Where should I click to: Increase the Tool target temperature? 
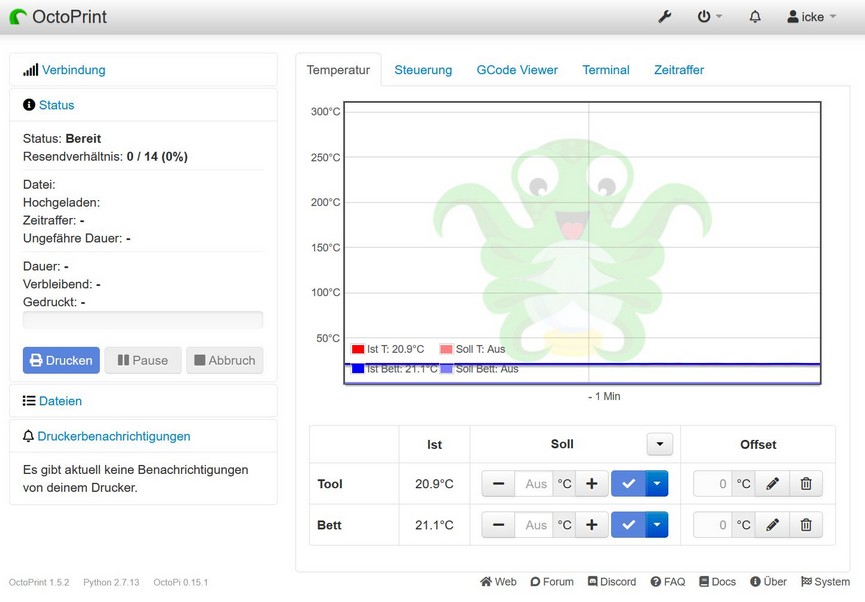(x=591, y=484)
